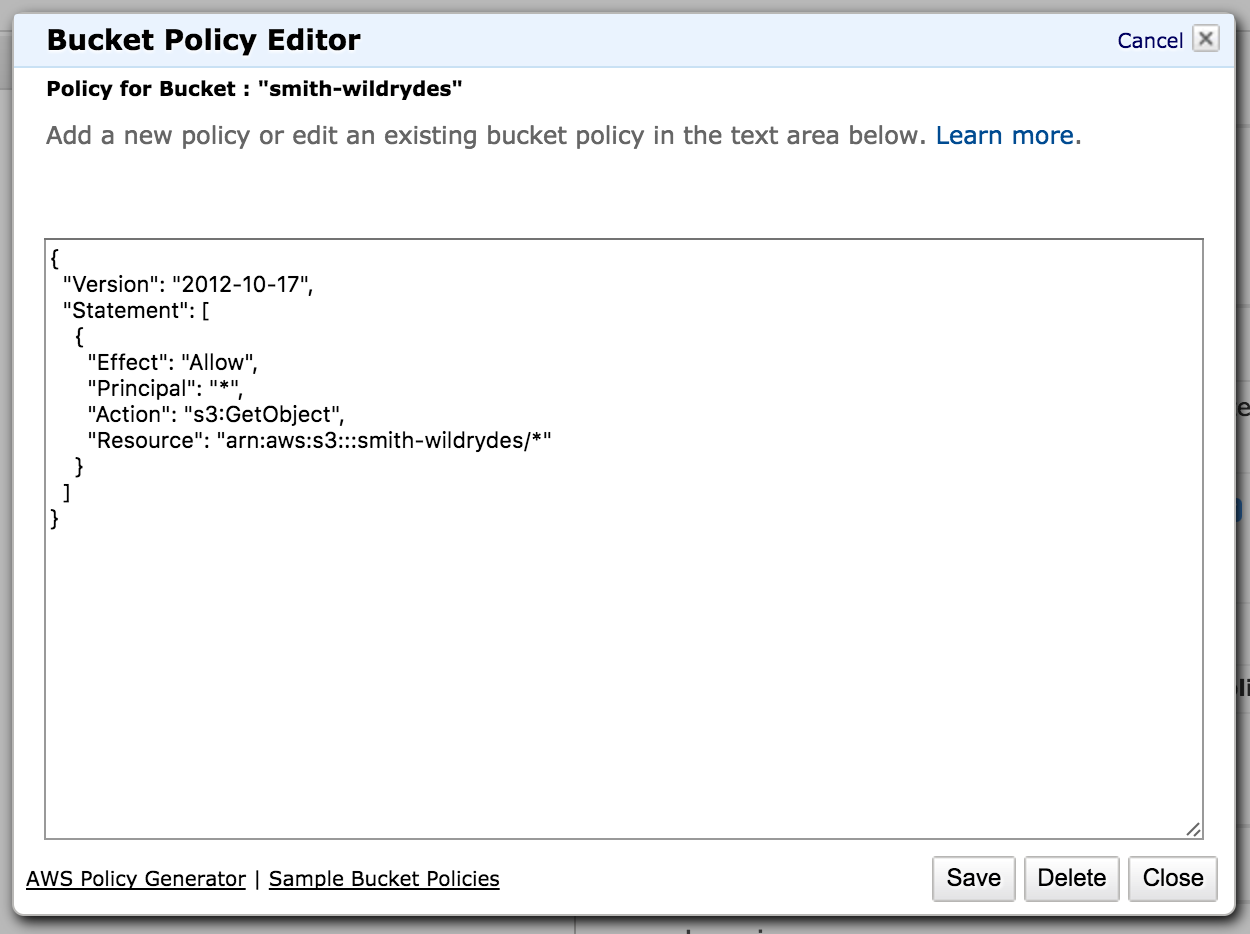This screenshot has width=1250, height=934.
Task: Click the Close button
Action: coord(1173,878)
